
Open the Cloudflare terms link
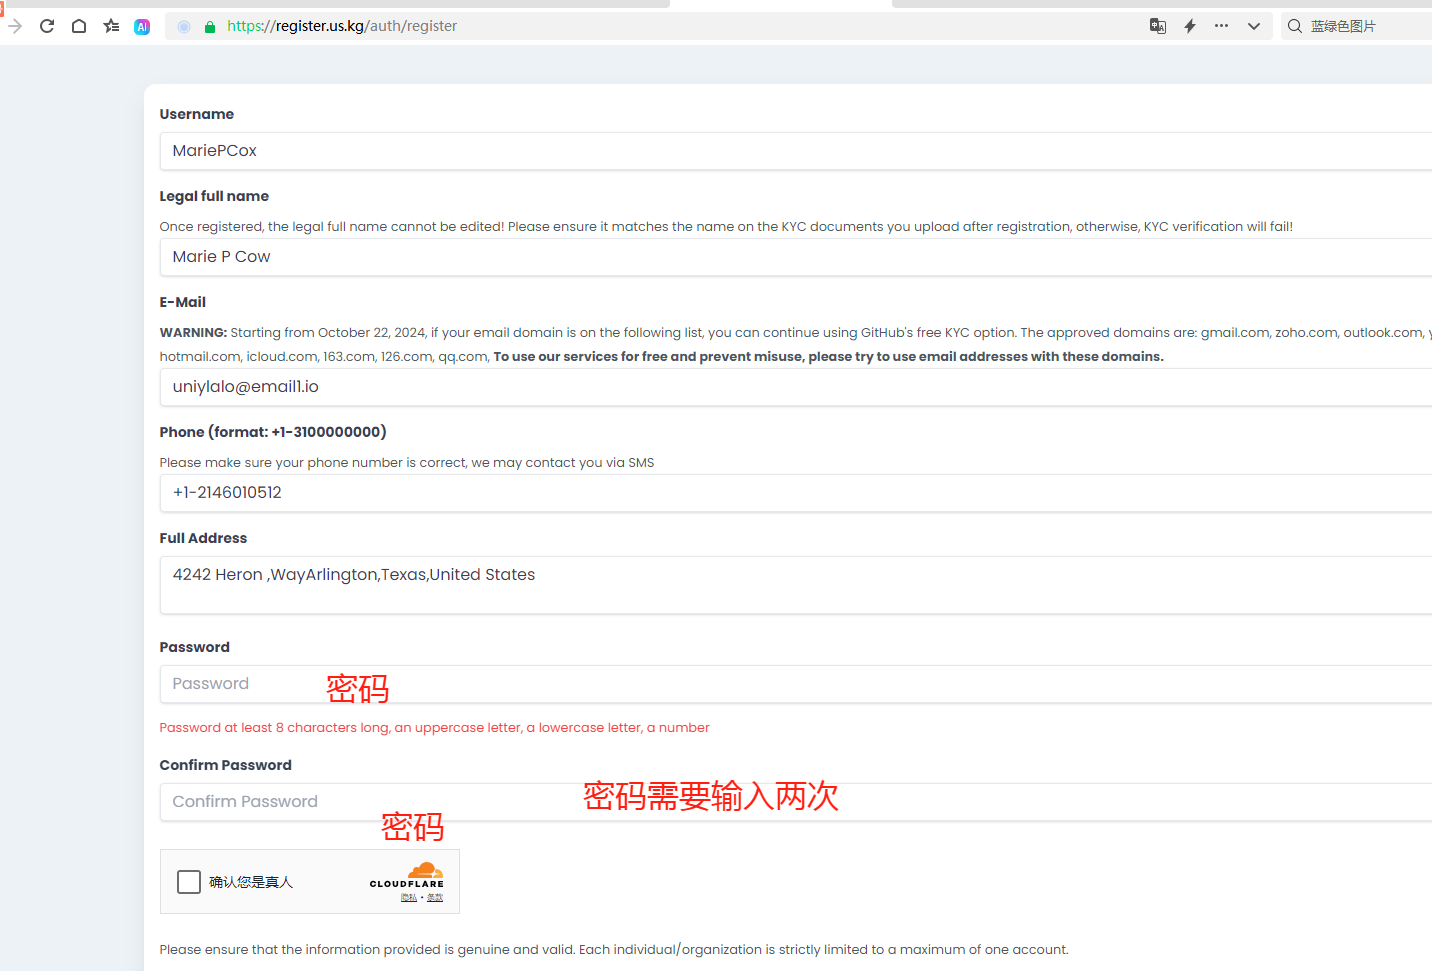(435, 898)
